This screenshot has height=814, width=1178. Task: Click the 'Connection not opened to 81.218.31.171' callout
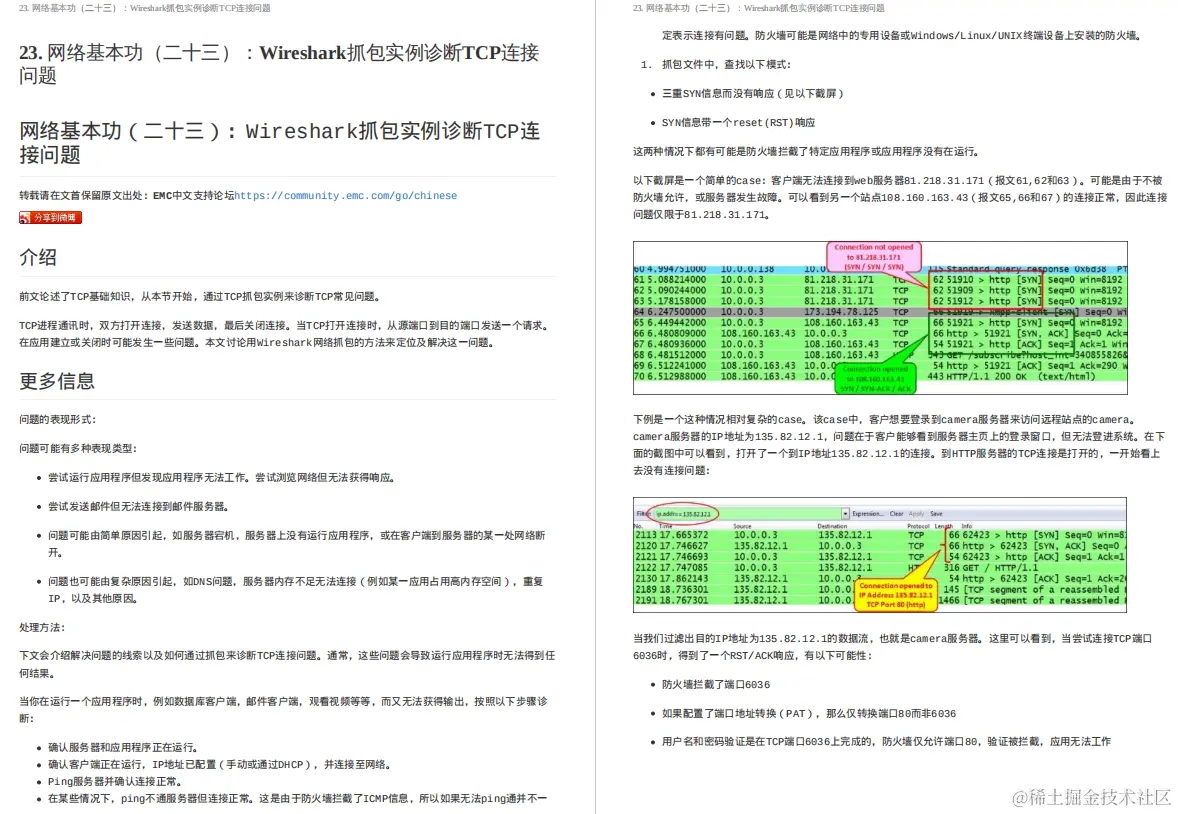coord(875,255)
